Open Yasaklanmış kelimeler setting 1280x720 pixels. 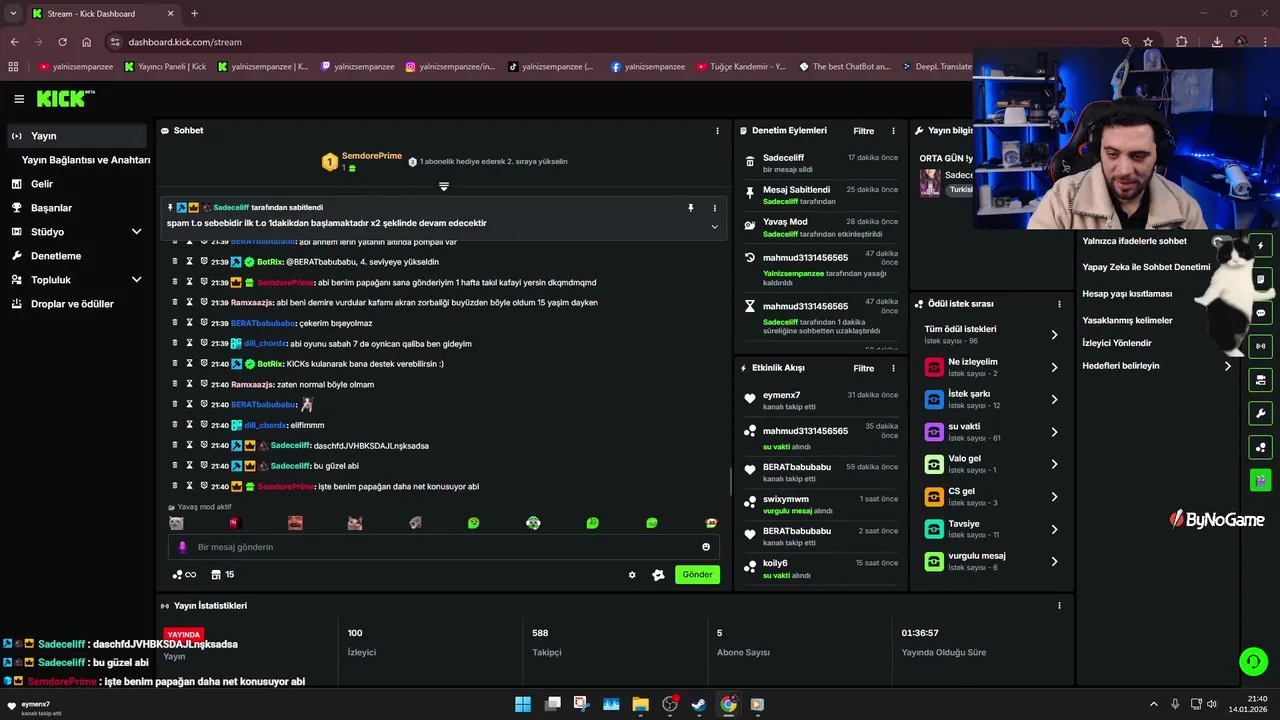pyautogui.click(x=1127, y=321)
